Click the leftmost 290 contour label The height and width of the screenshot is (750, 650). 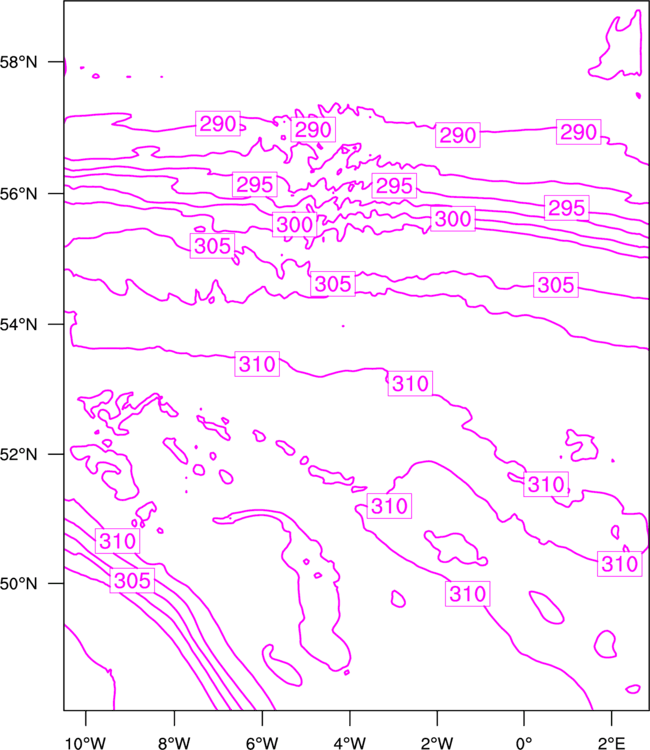pyautogui.click(x=218, y=124)
